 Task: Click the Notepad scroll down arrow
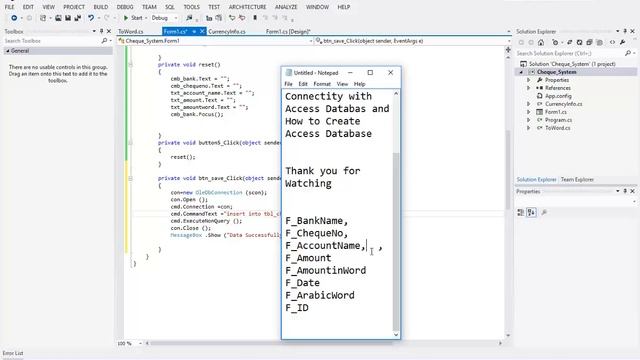pos(396,335)
